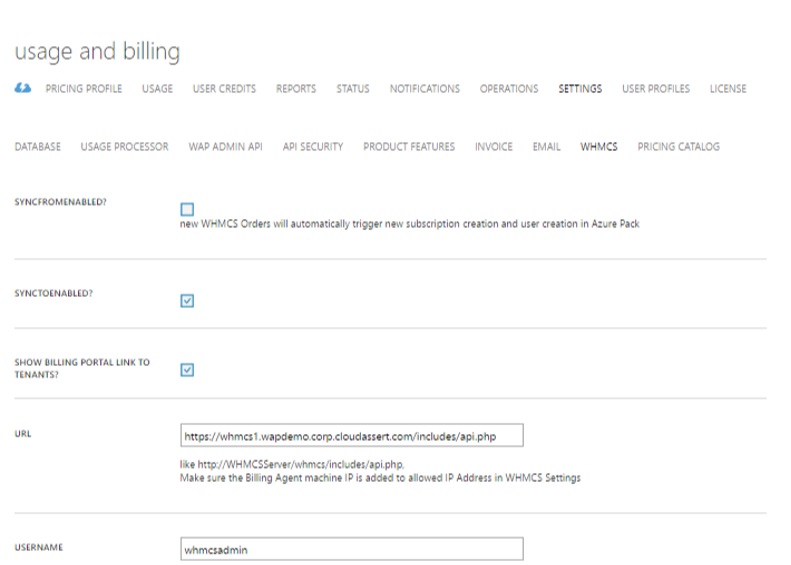Open the Pricing Profile tab

[84, 89]
